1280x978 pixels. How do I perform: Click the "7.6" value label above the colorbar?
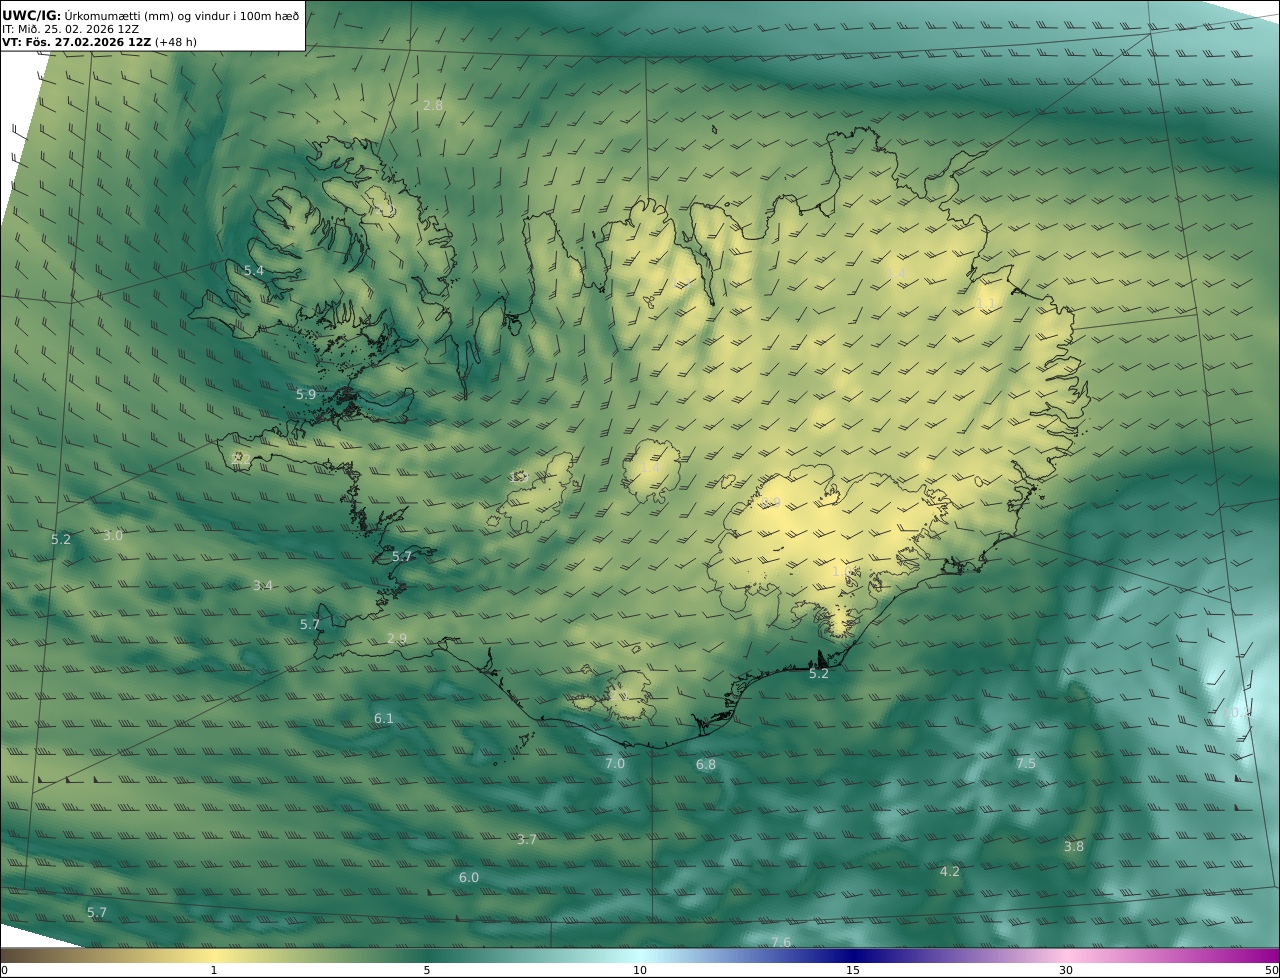pyautogui.click(x=781, y=943)
